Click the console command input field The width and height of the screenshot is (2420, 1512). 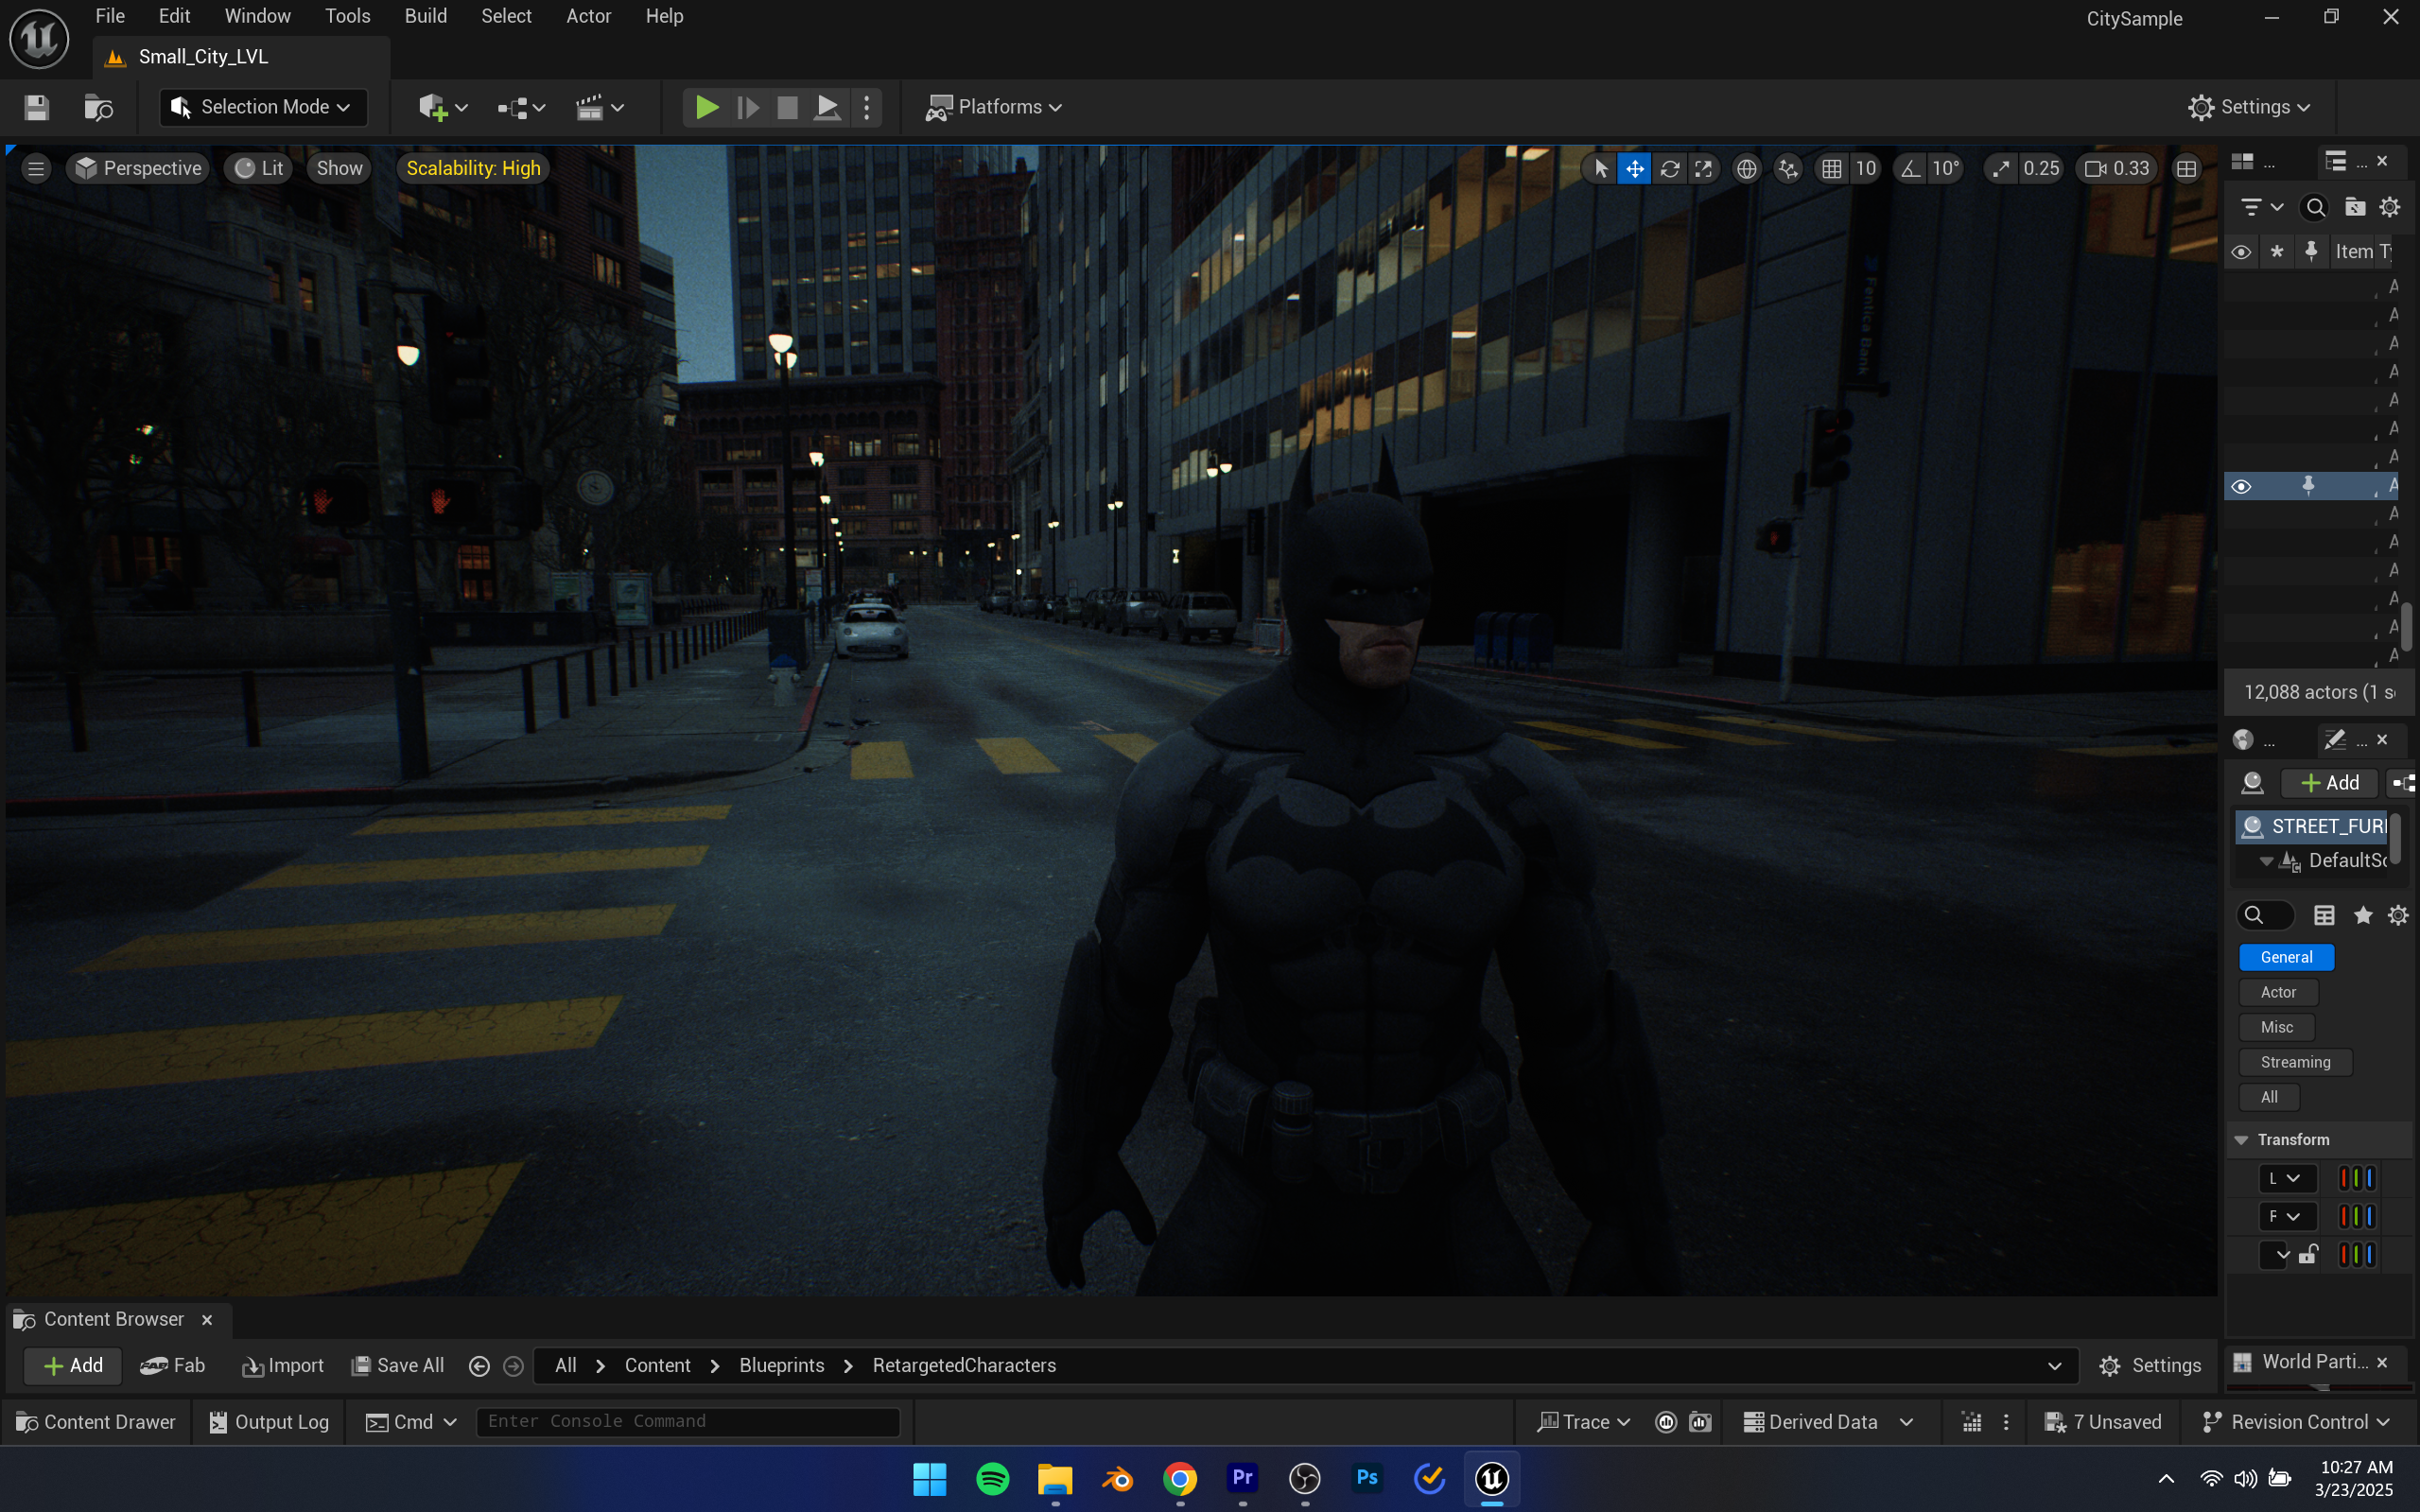[x=687, y=1421]
